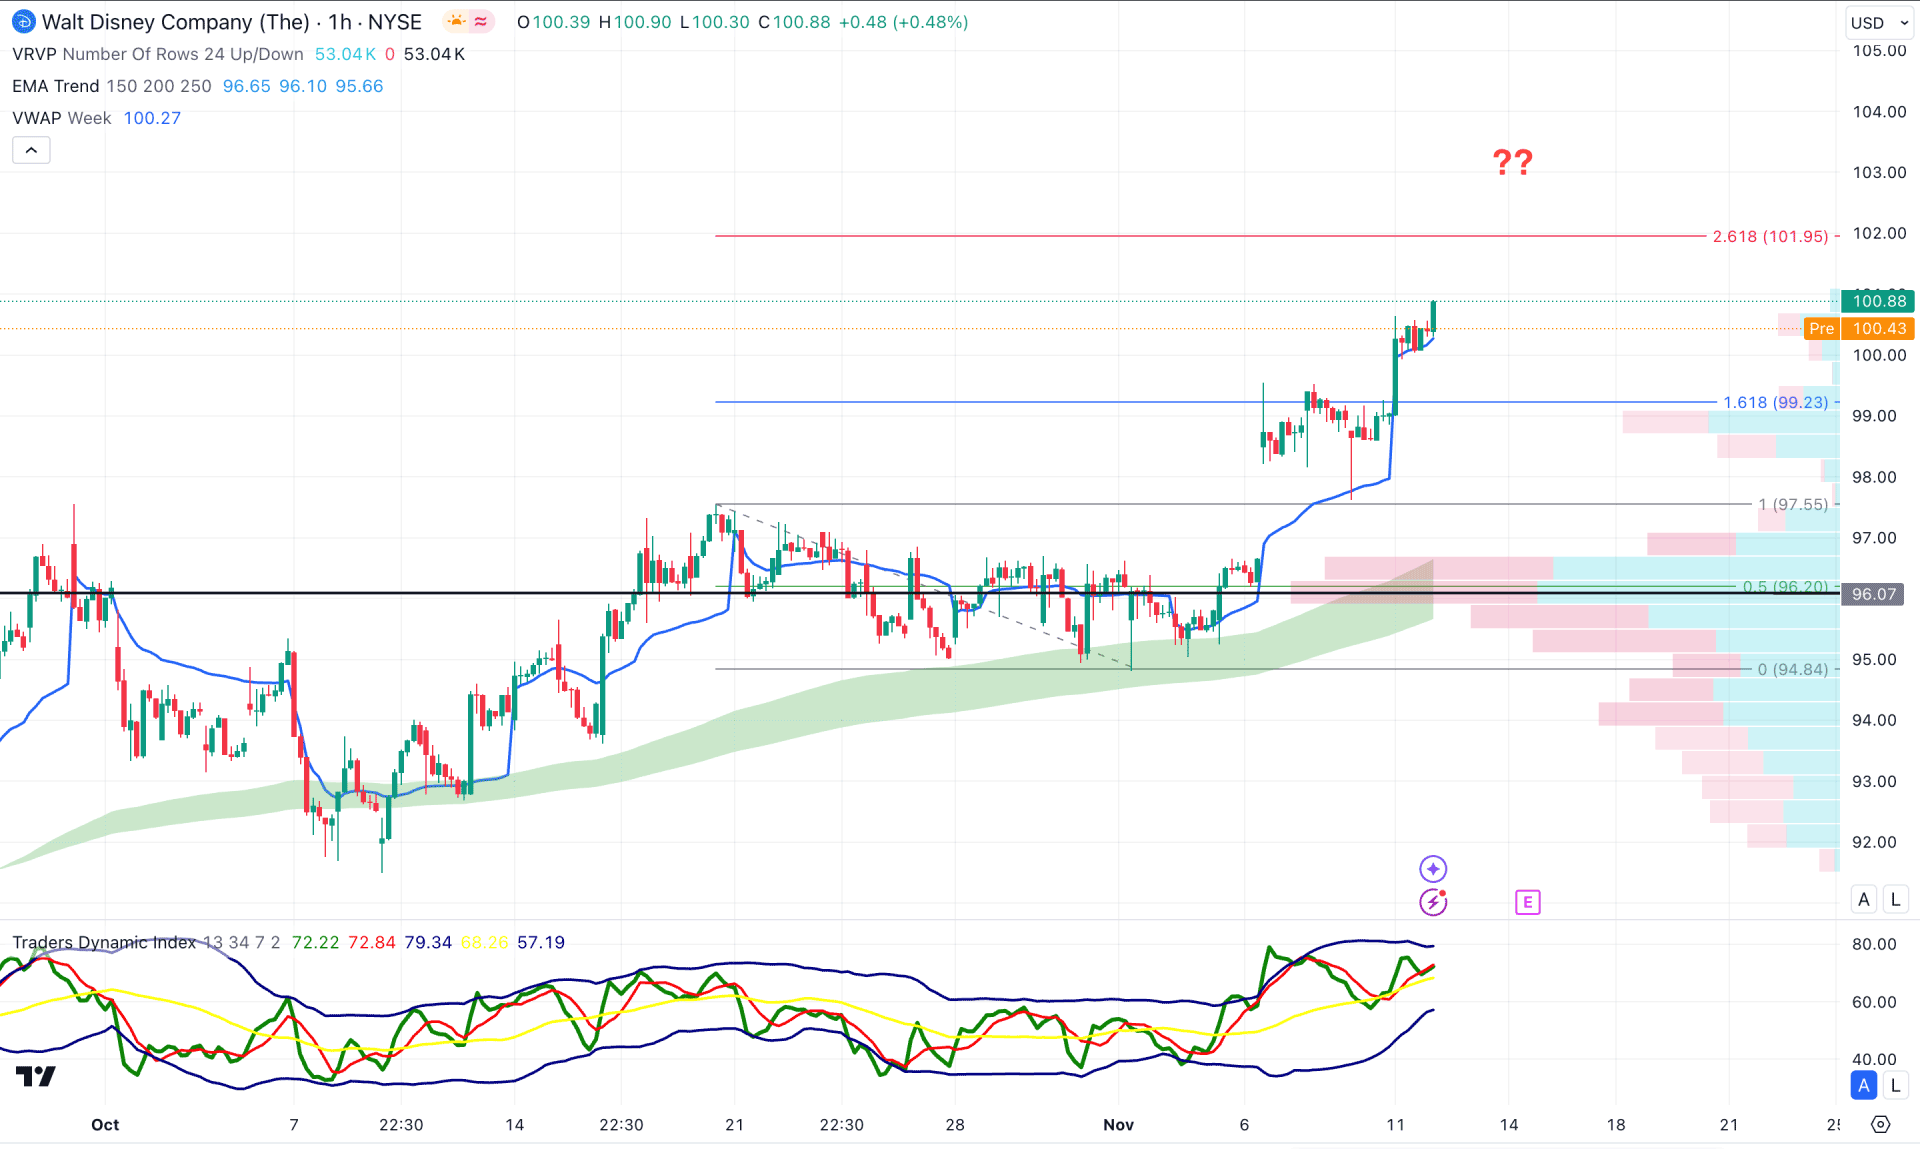Click the TDI value 57.19

click(541, 942)
